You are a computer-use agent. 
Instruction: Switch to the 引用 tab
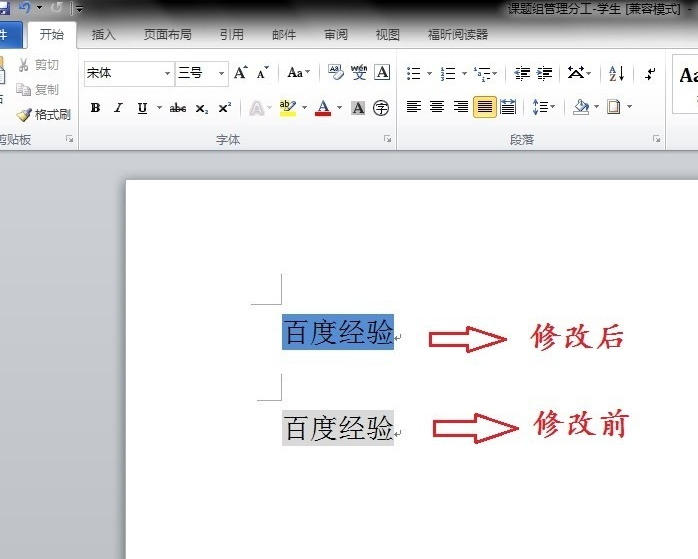pyautogui.click(x=231, y=34)
